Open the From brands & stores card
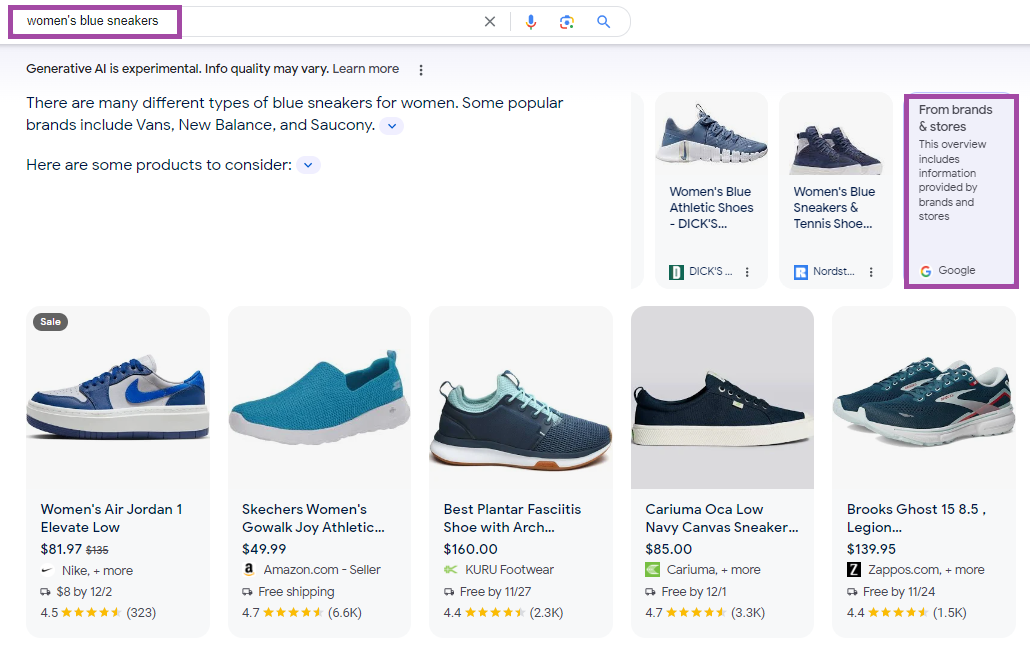1031x653 pixels. (x=961, y=191)
